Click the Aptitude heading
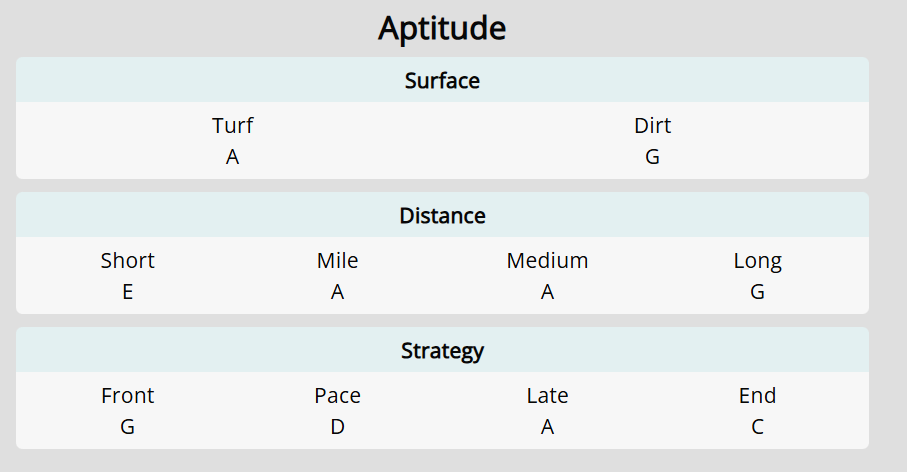This screenshot has width=907, height=472. point(442,28)
